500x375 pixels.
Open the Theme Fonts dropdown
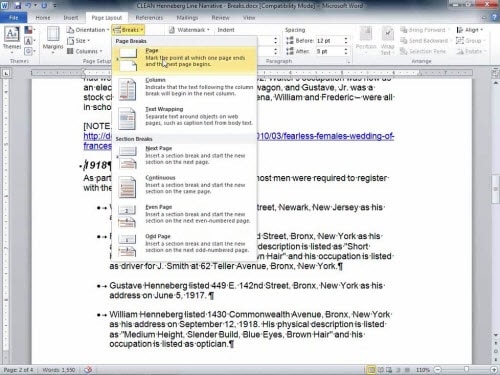[x=29, y=41]
